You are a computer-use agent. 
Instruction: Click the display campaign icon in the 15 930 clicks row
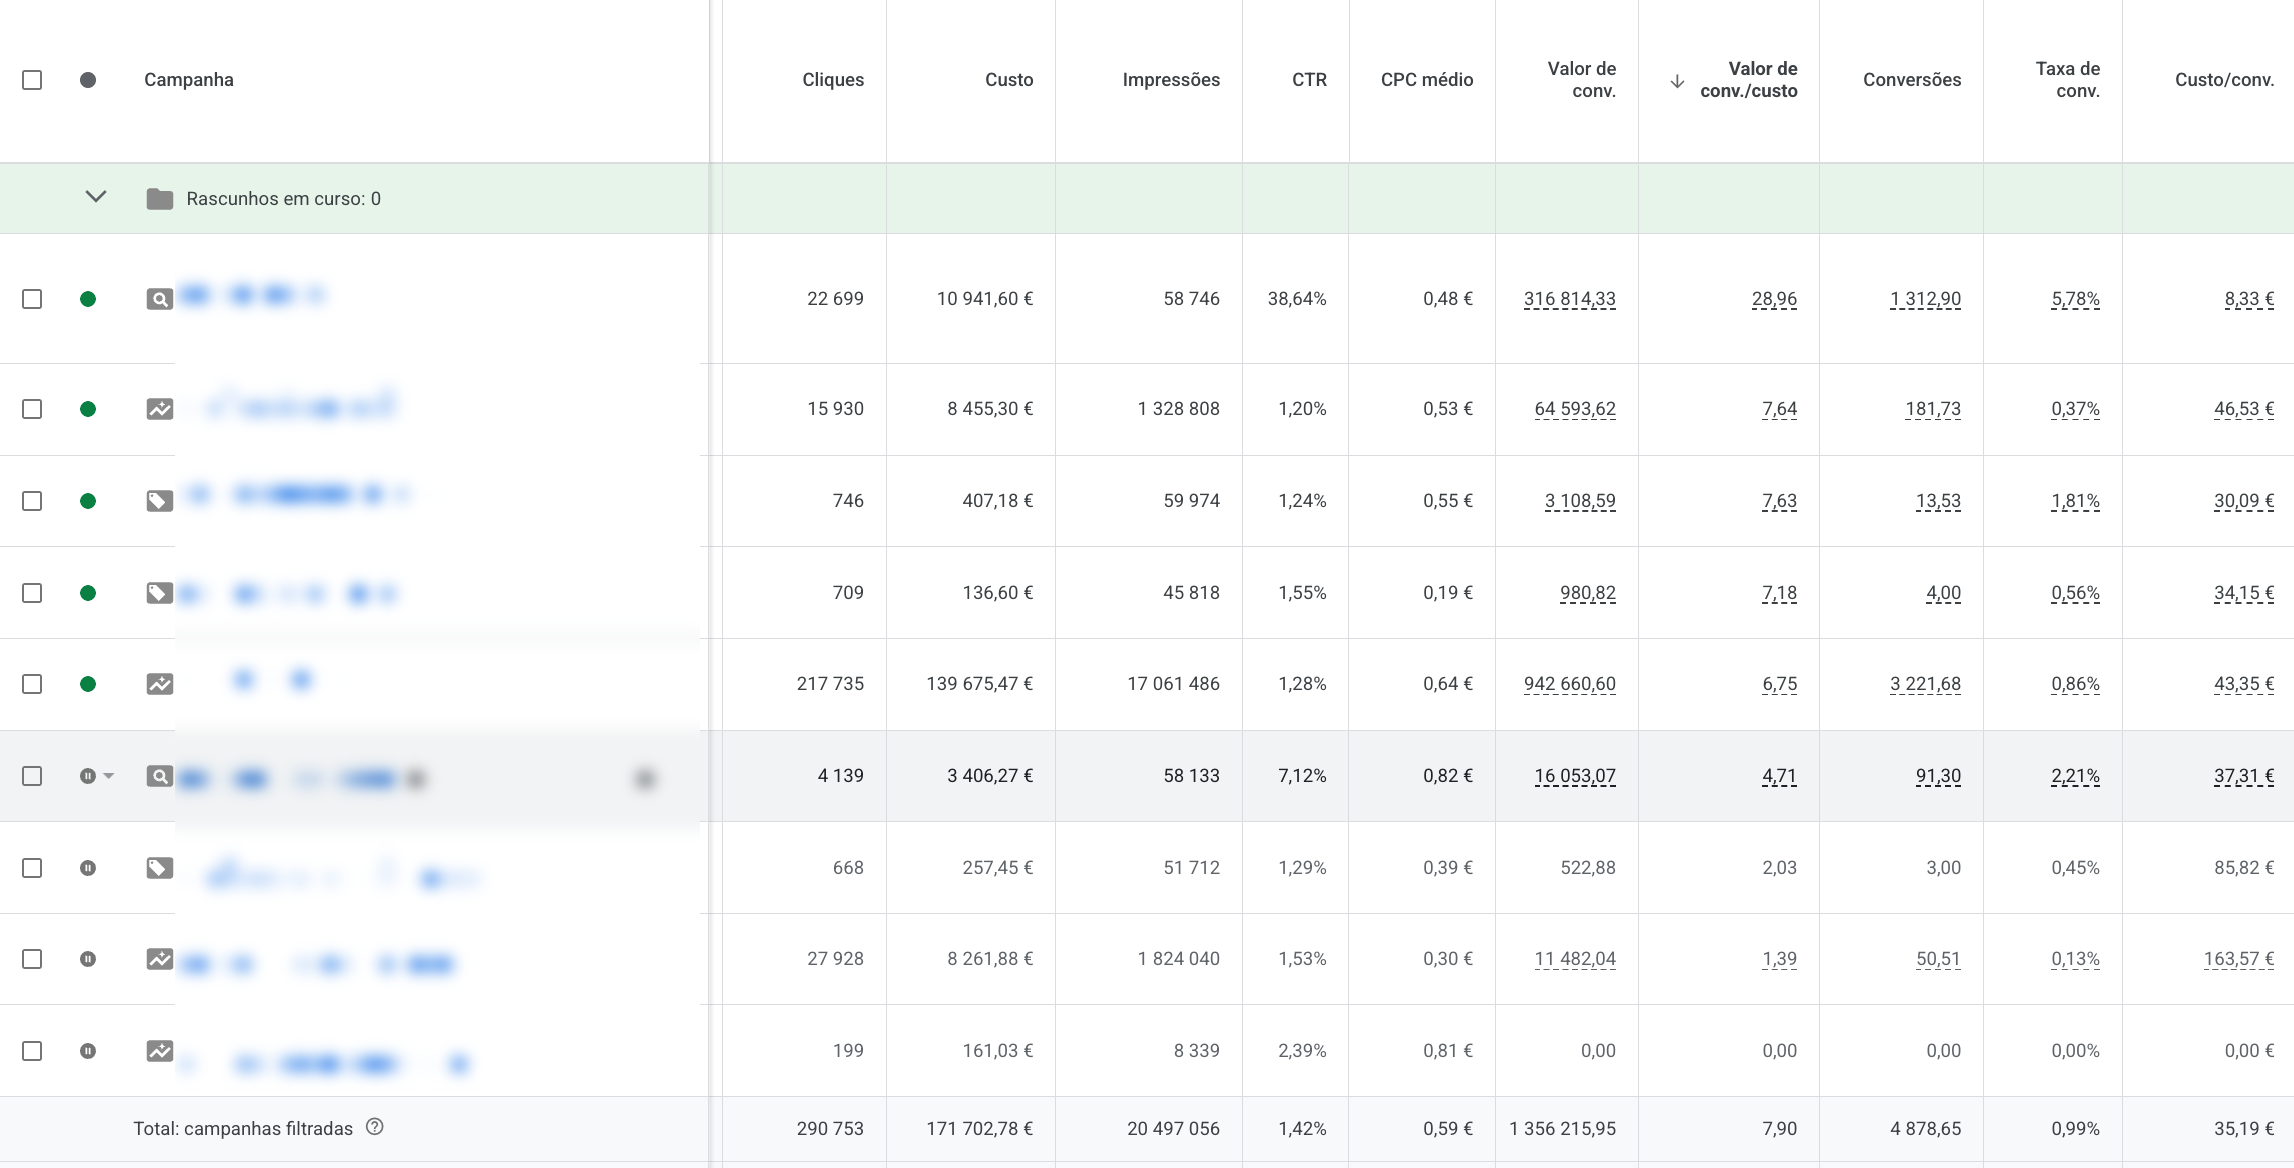[x=160, y=409]
